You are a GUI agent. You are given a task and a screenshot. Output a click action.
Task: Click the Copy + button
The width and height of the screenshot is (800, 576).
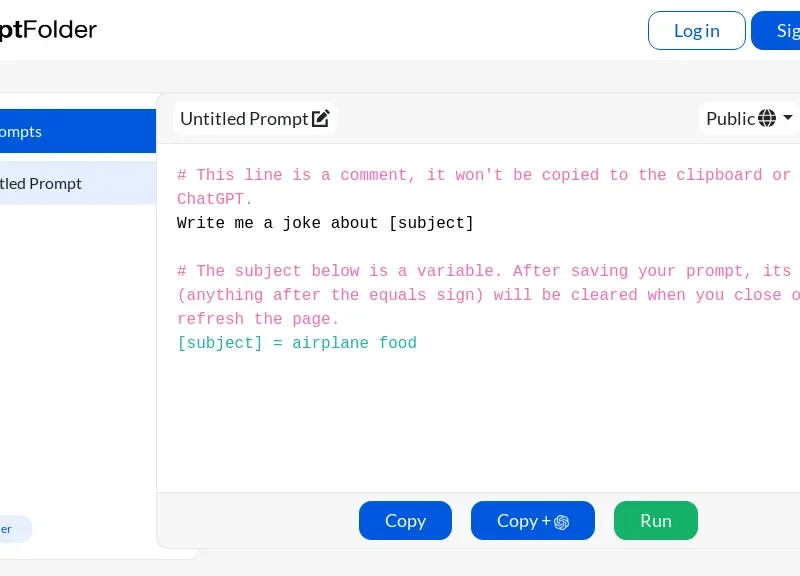[532, 521]
